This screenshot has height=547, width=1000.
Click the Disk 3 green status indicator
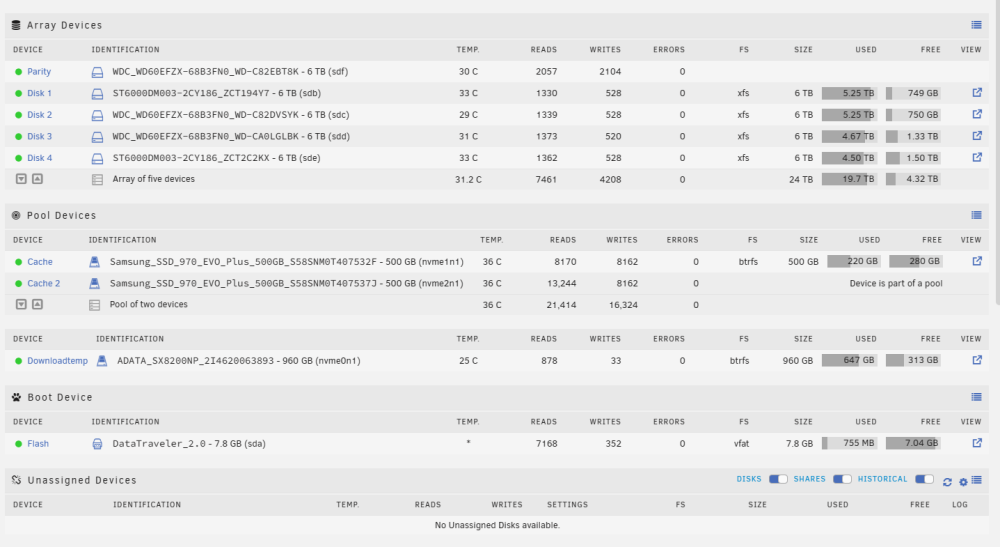[18, 136]
